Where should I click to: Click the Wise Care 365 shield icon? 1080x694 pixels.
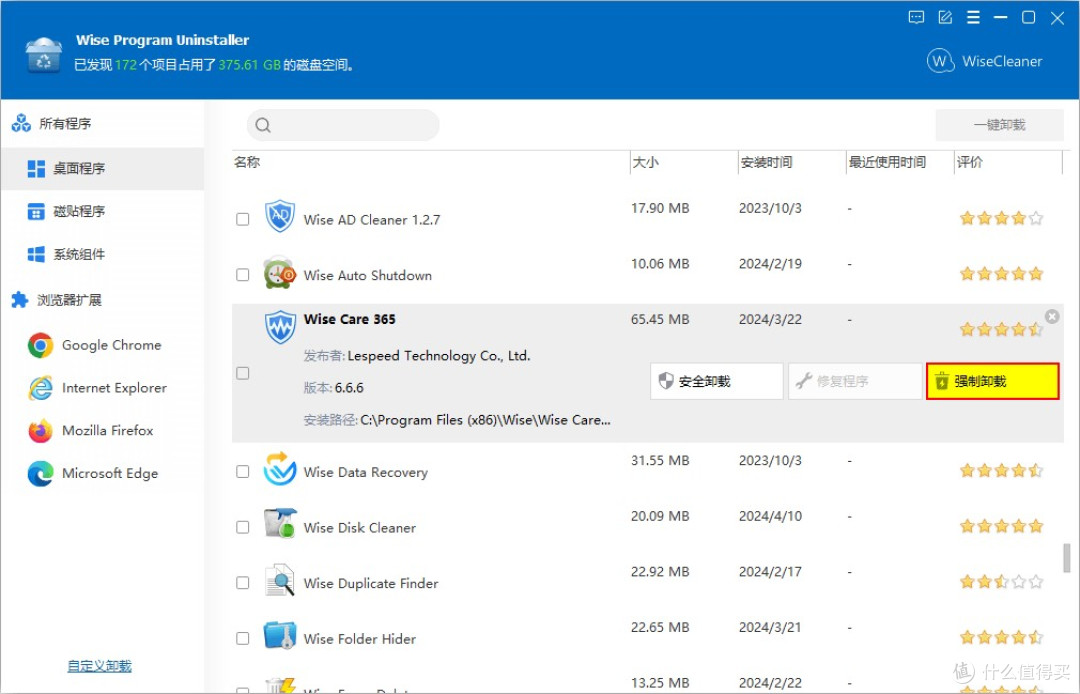coord(280,328)
